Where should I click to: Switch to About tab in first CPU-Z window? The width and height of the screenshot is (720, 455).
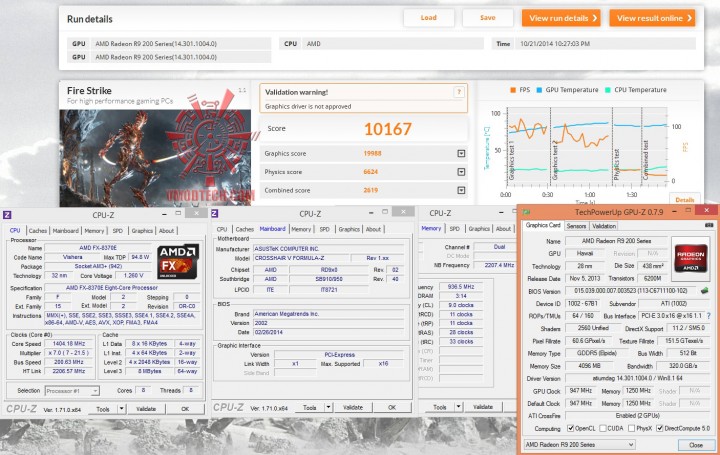coord(166,230)
